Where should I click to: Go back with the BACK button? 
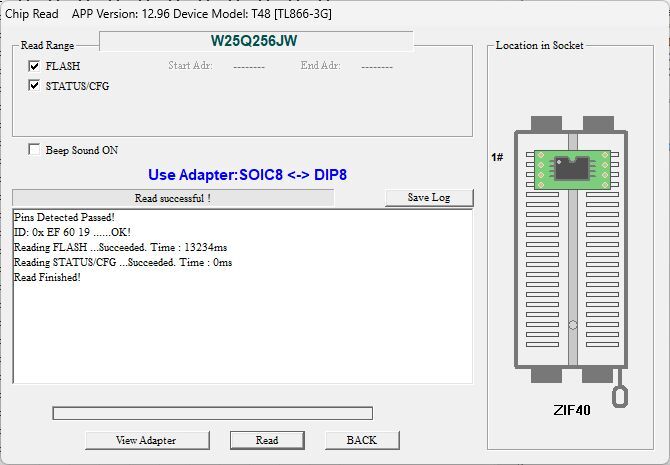[362, 440]
